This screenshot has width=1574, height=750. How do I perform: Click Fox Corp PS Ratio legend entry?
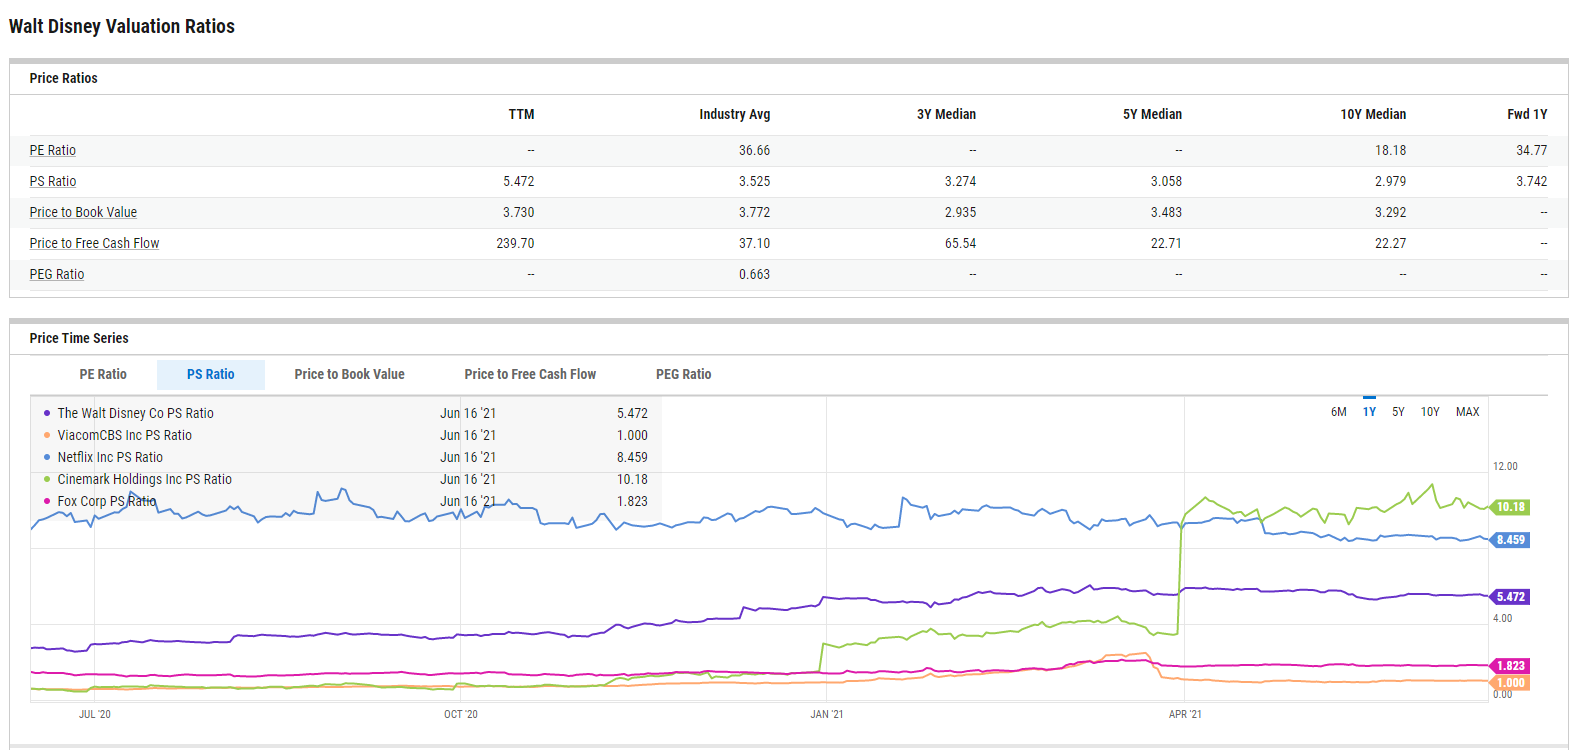[x=107, y=501]
